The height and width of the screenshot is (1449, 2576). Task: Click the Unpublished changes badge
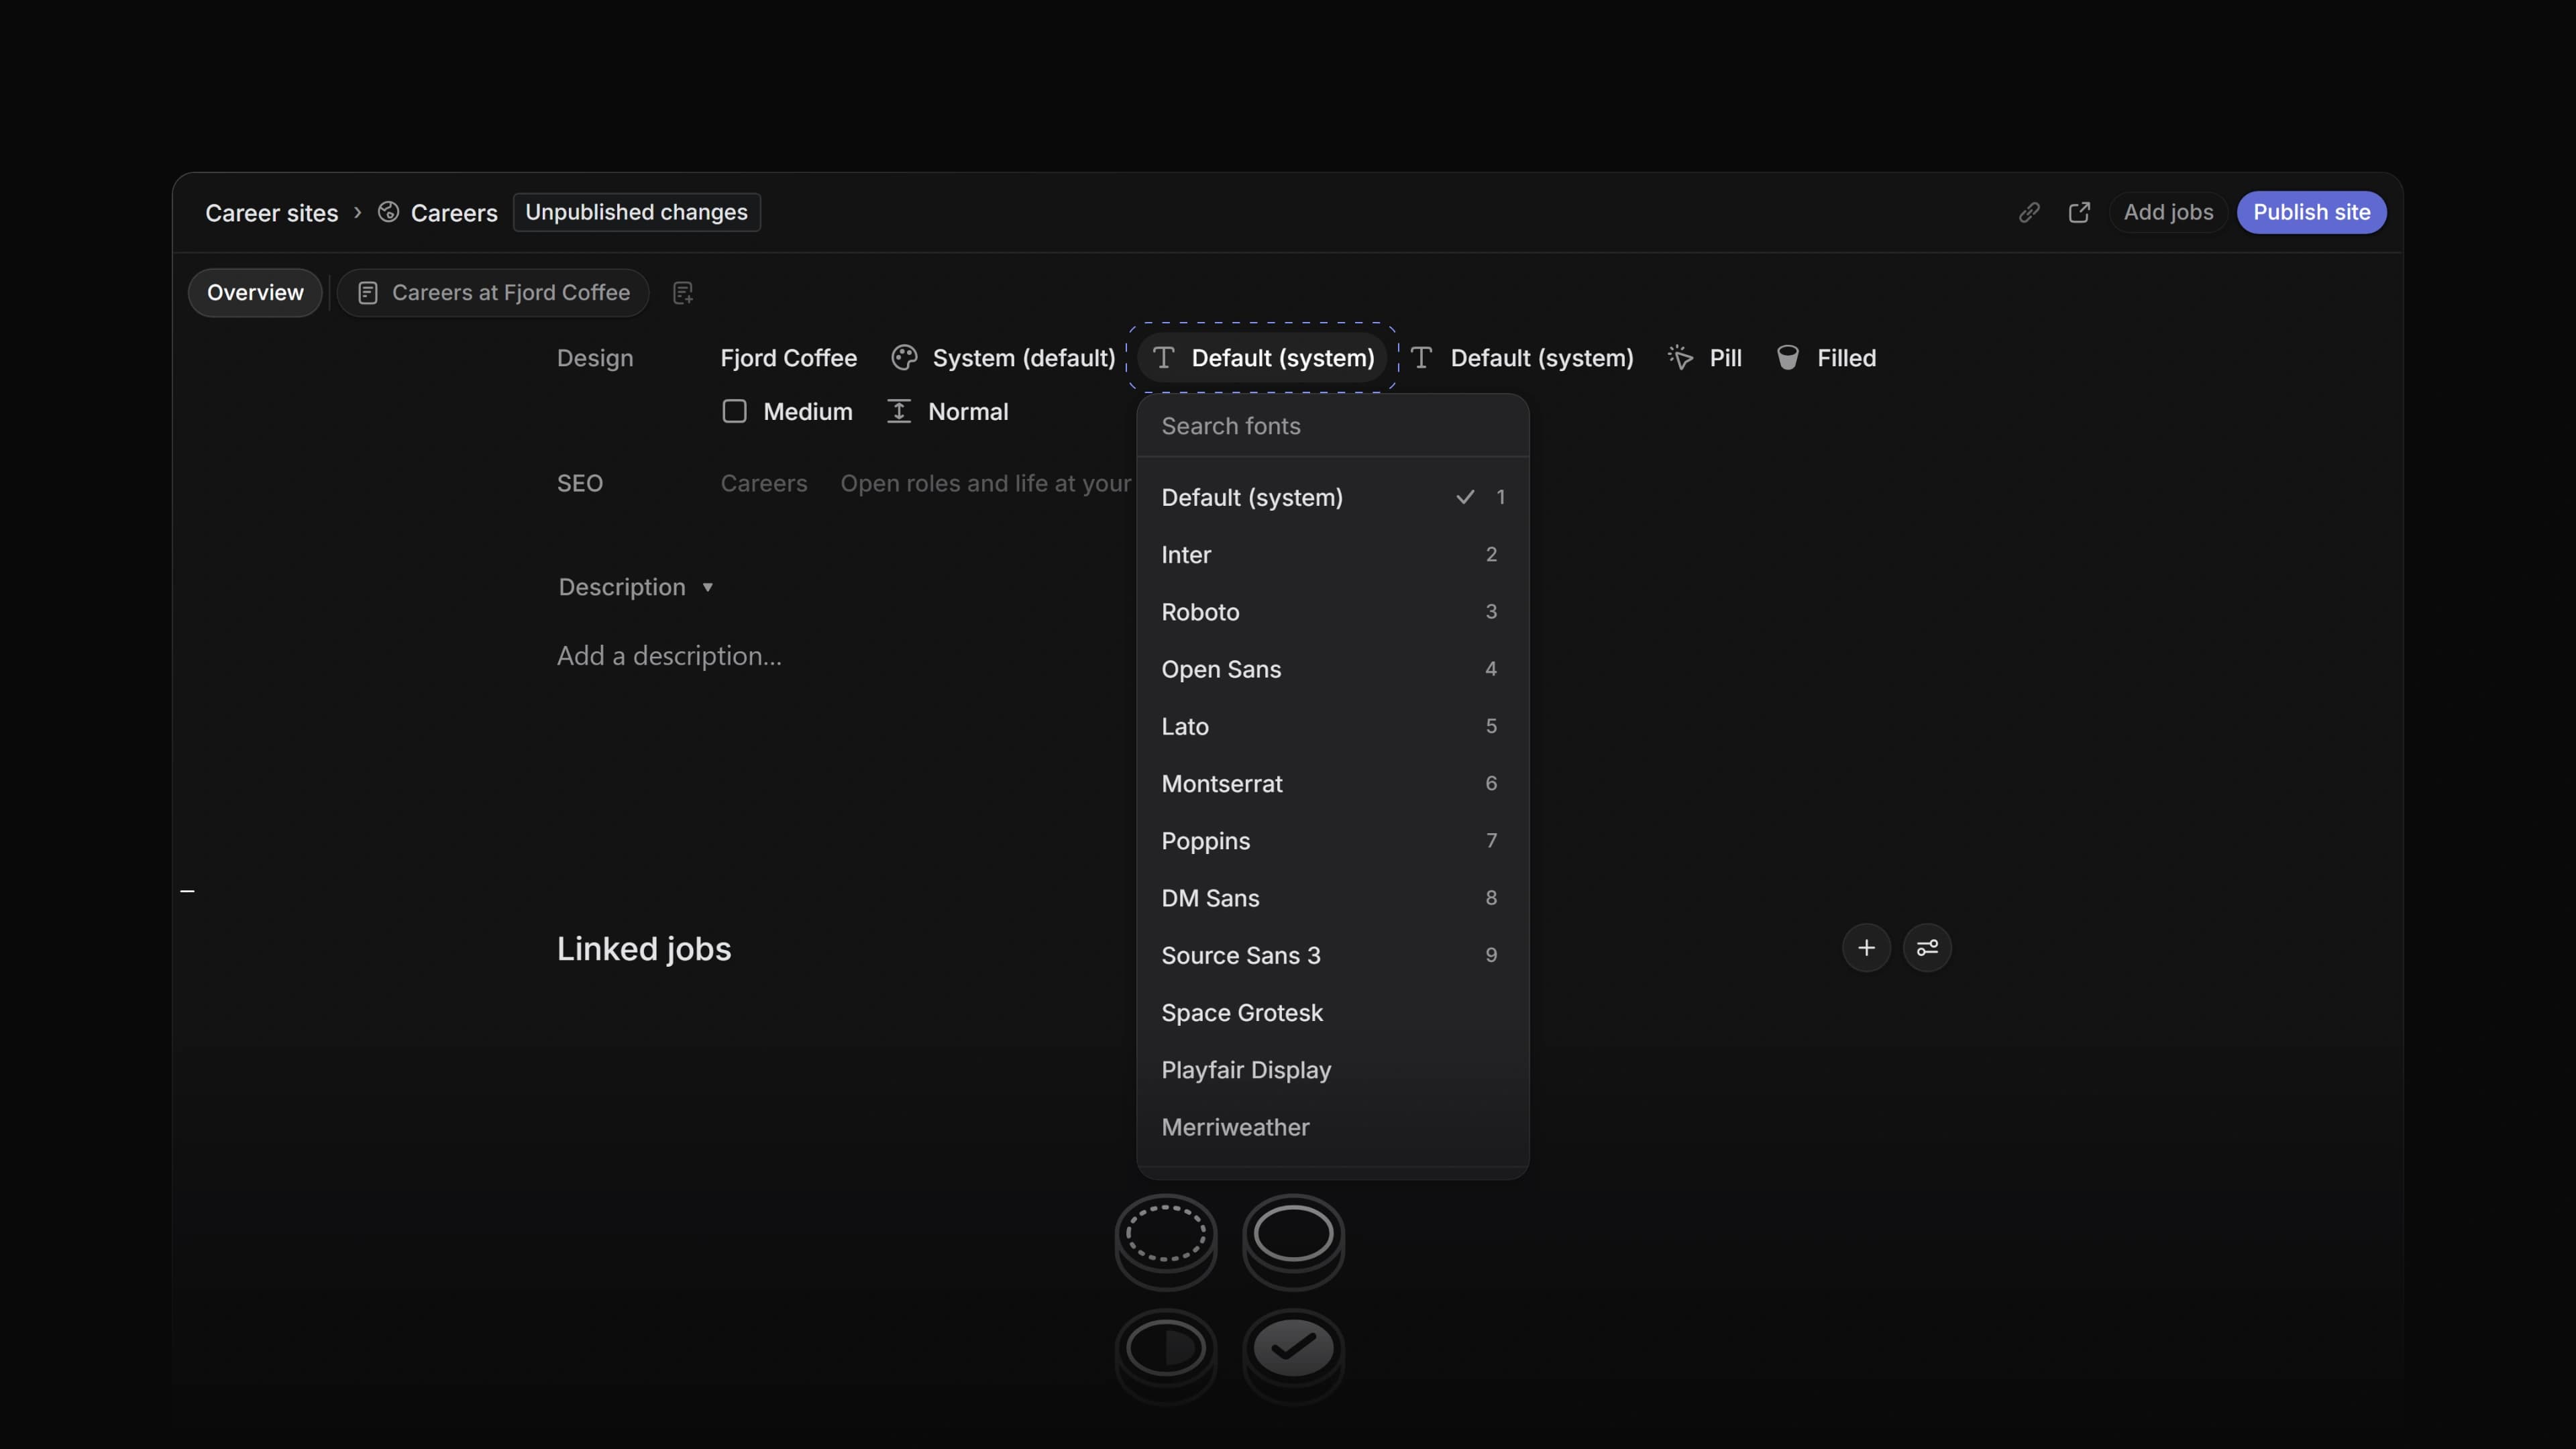[x=637, y=212]
